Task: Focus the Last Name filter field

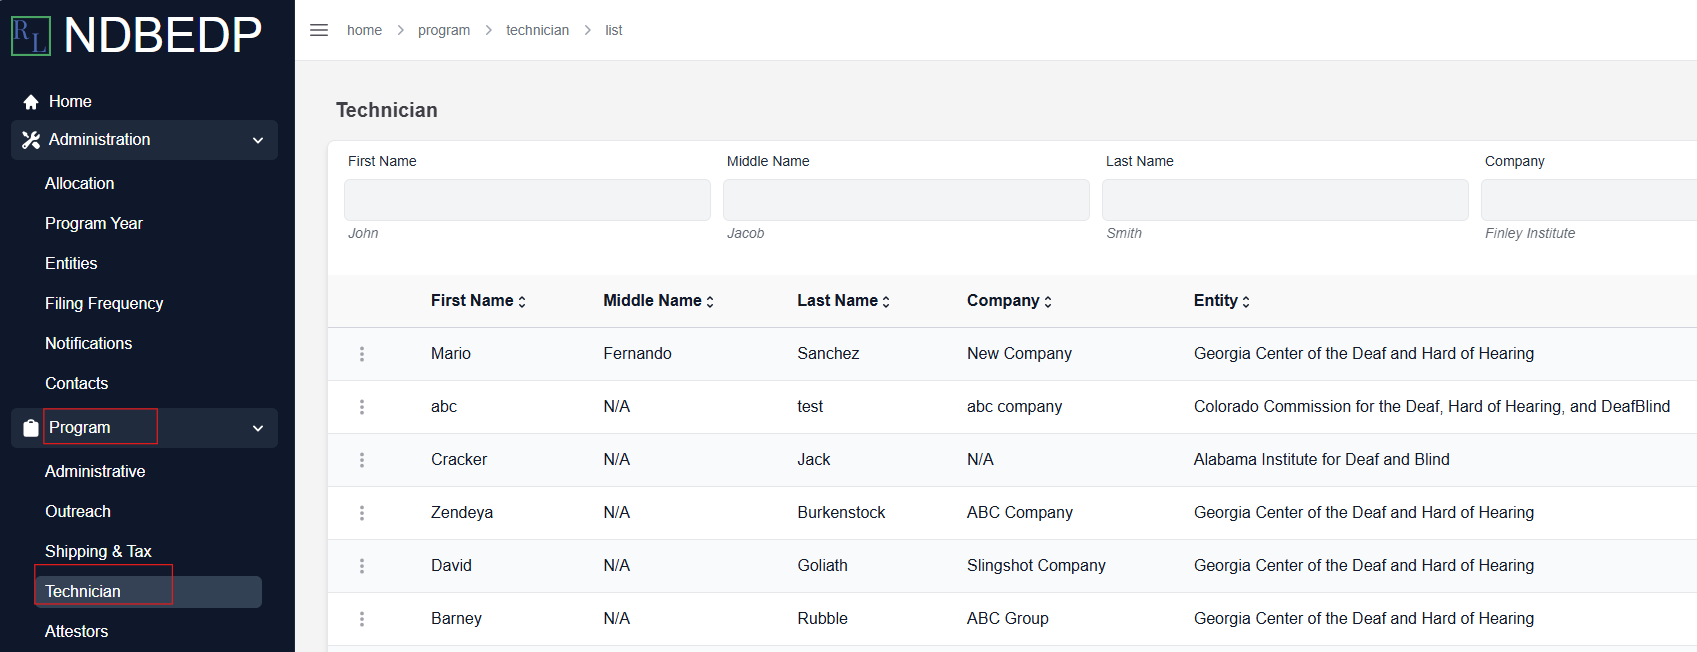Action: [1285, 200]
